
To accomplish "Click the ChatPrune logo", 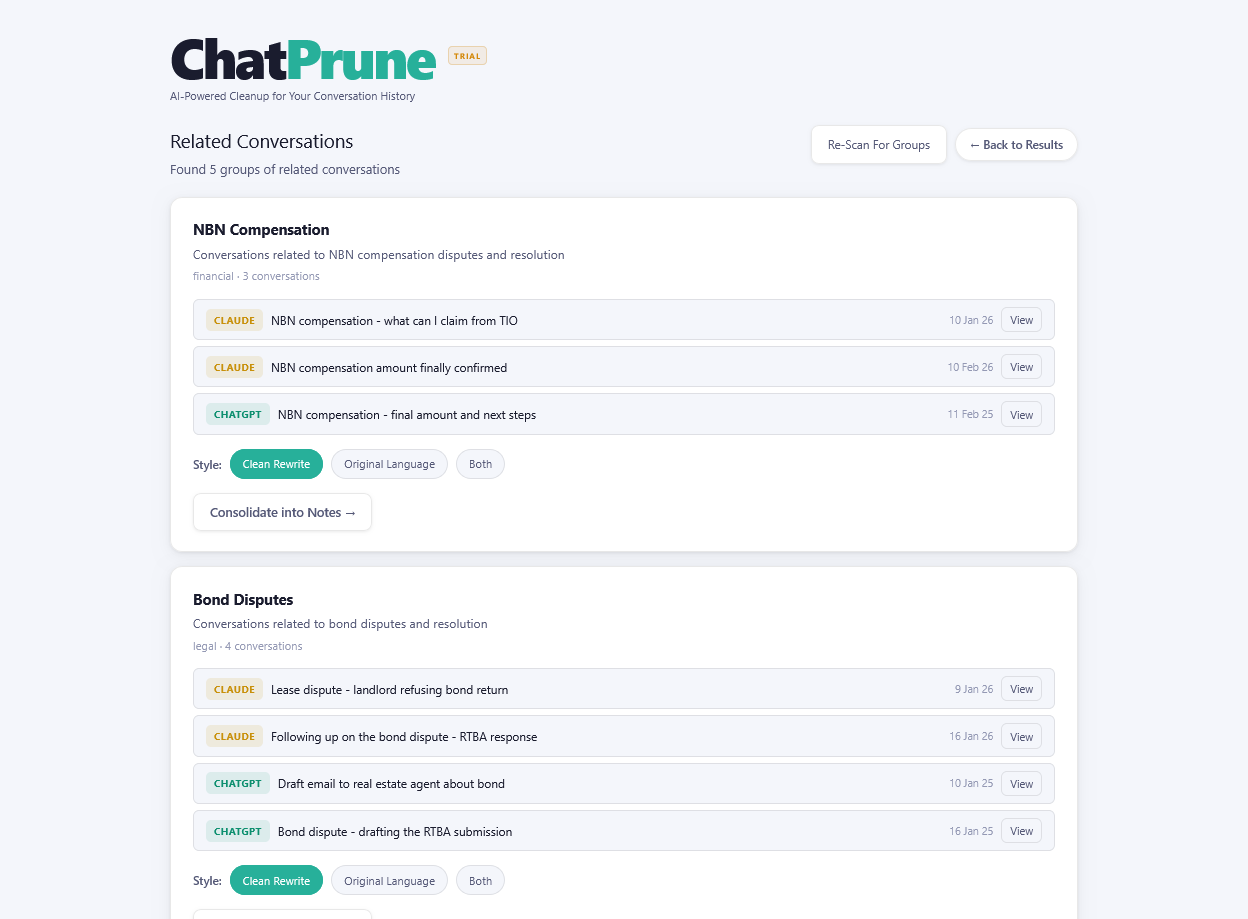I will [x=303, y=60].
